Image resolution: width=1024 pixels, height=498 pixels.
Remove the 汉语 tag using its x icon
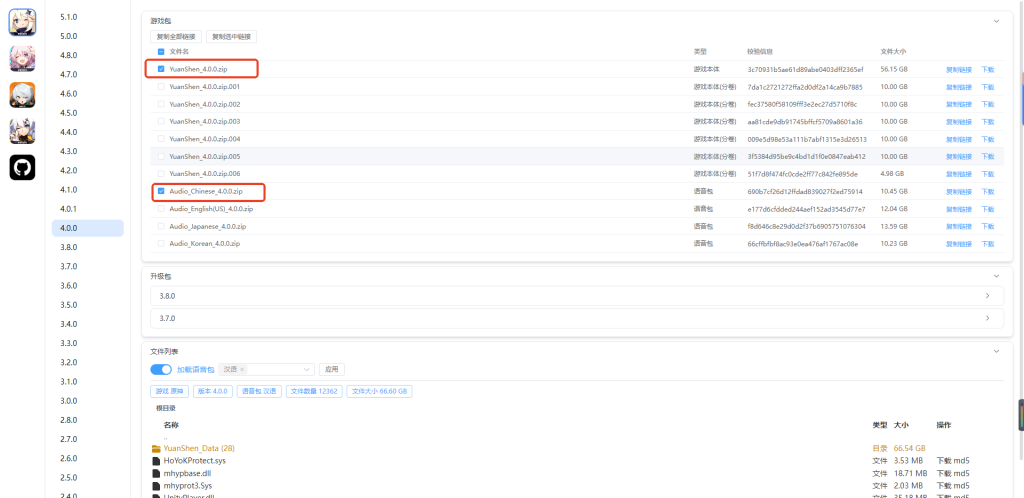click(242, 369)
